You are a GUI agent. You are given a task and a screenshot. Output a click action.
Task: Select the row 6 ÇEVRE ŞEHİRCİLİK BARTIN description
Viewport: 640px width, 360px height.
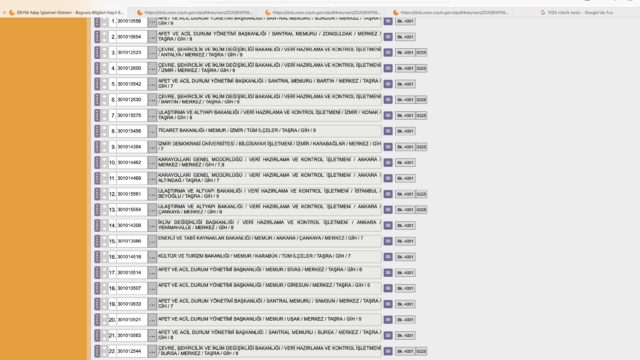269,100
